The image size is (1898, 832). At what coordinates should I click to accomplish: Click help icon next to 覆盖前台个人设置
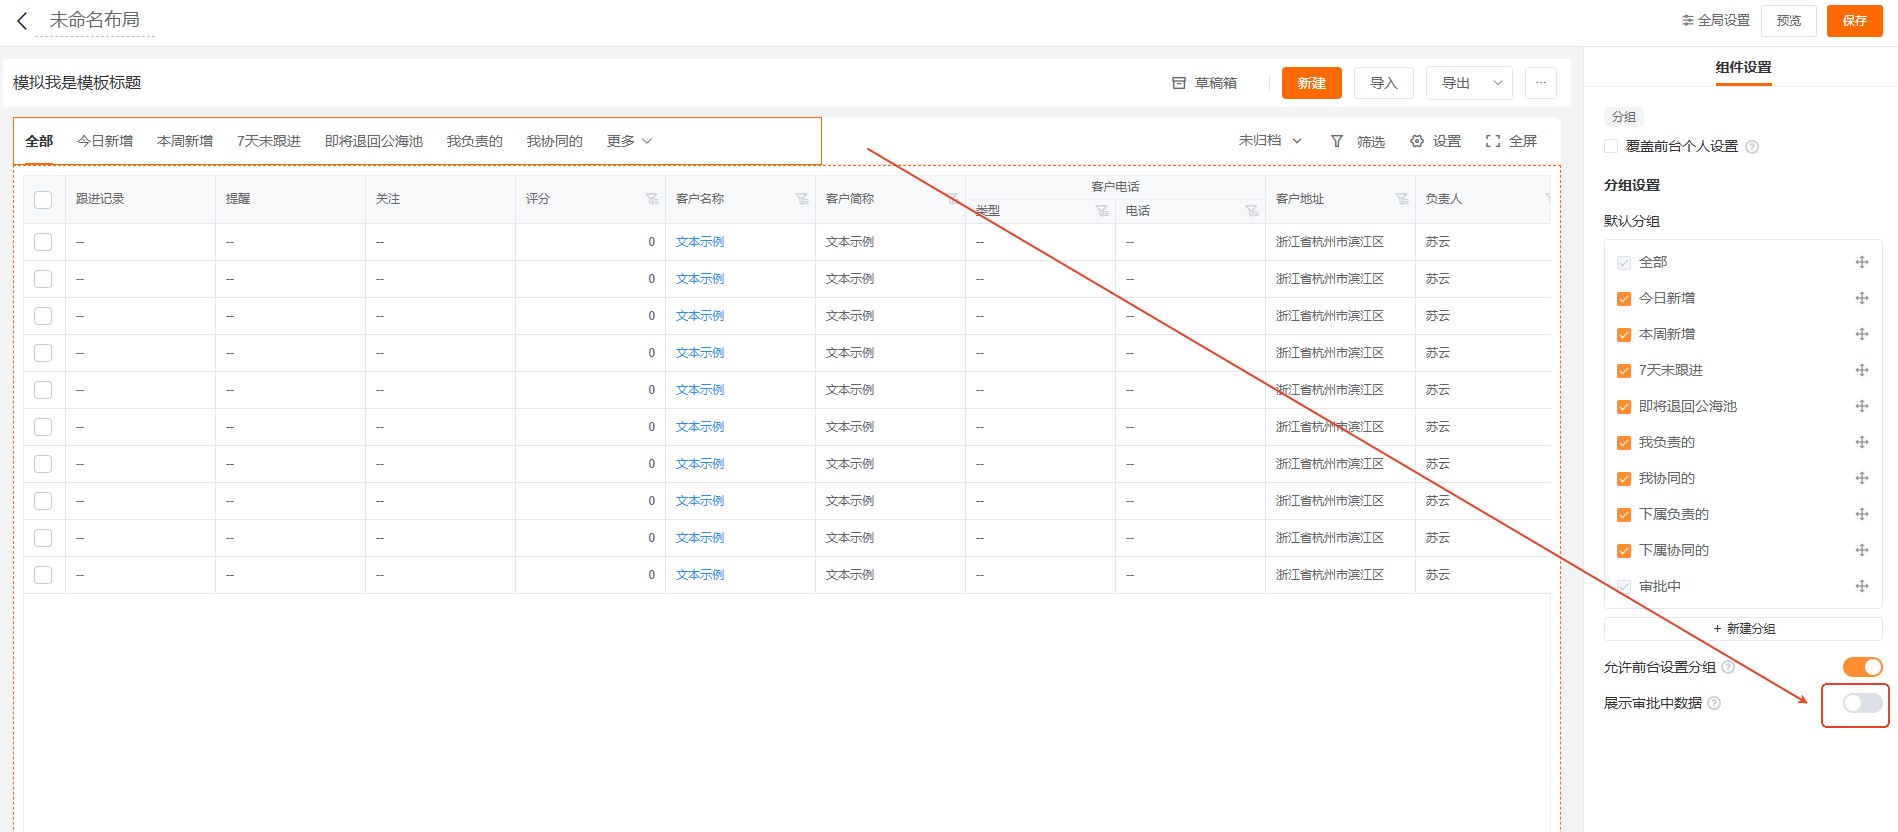point(1752,147)
